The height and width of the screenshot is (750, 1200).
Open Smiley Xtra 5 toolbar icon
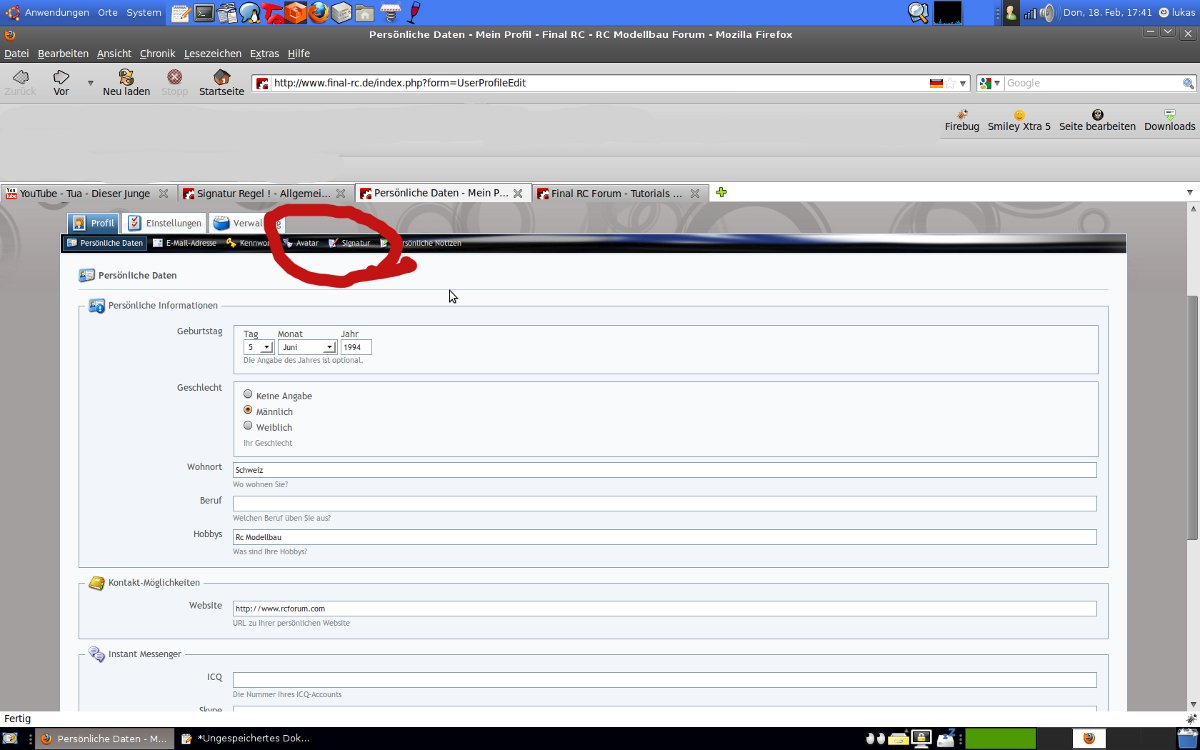[x=1019, y=115]
